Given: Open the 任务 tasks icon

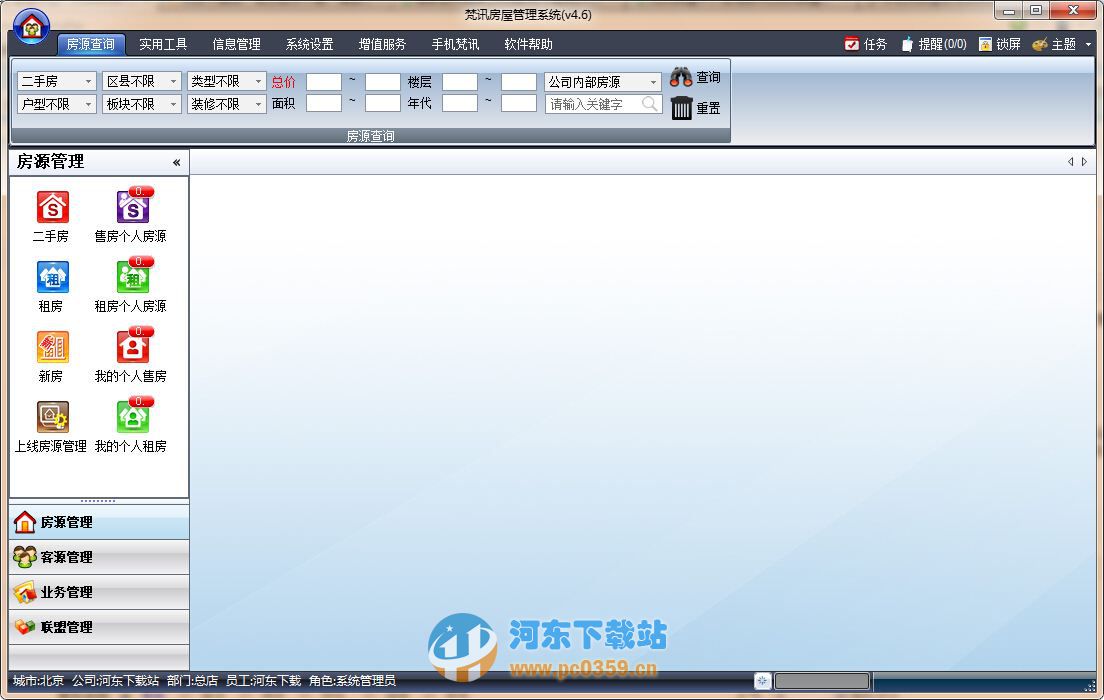Looking at the screenshot, I should pyautogui.click(x=851, y=44).
